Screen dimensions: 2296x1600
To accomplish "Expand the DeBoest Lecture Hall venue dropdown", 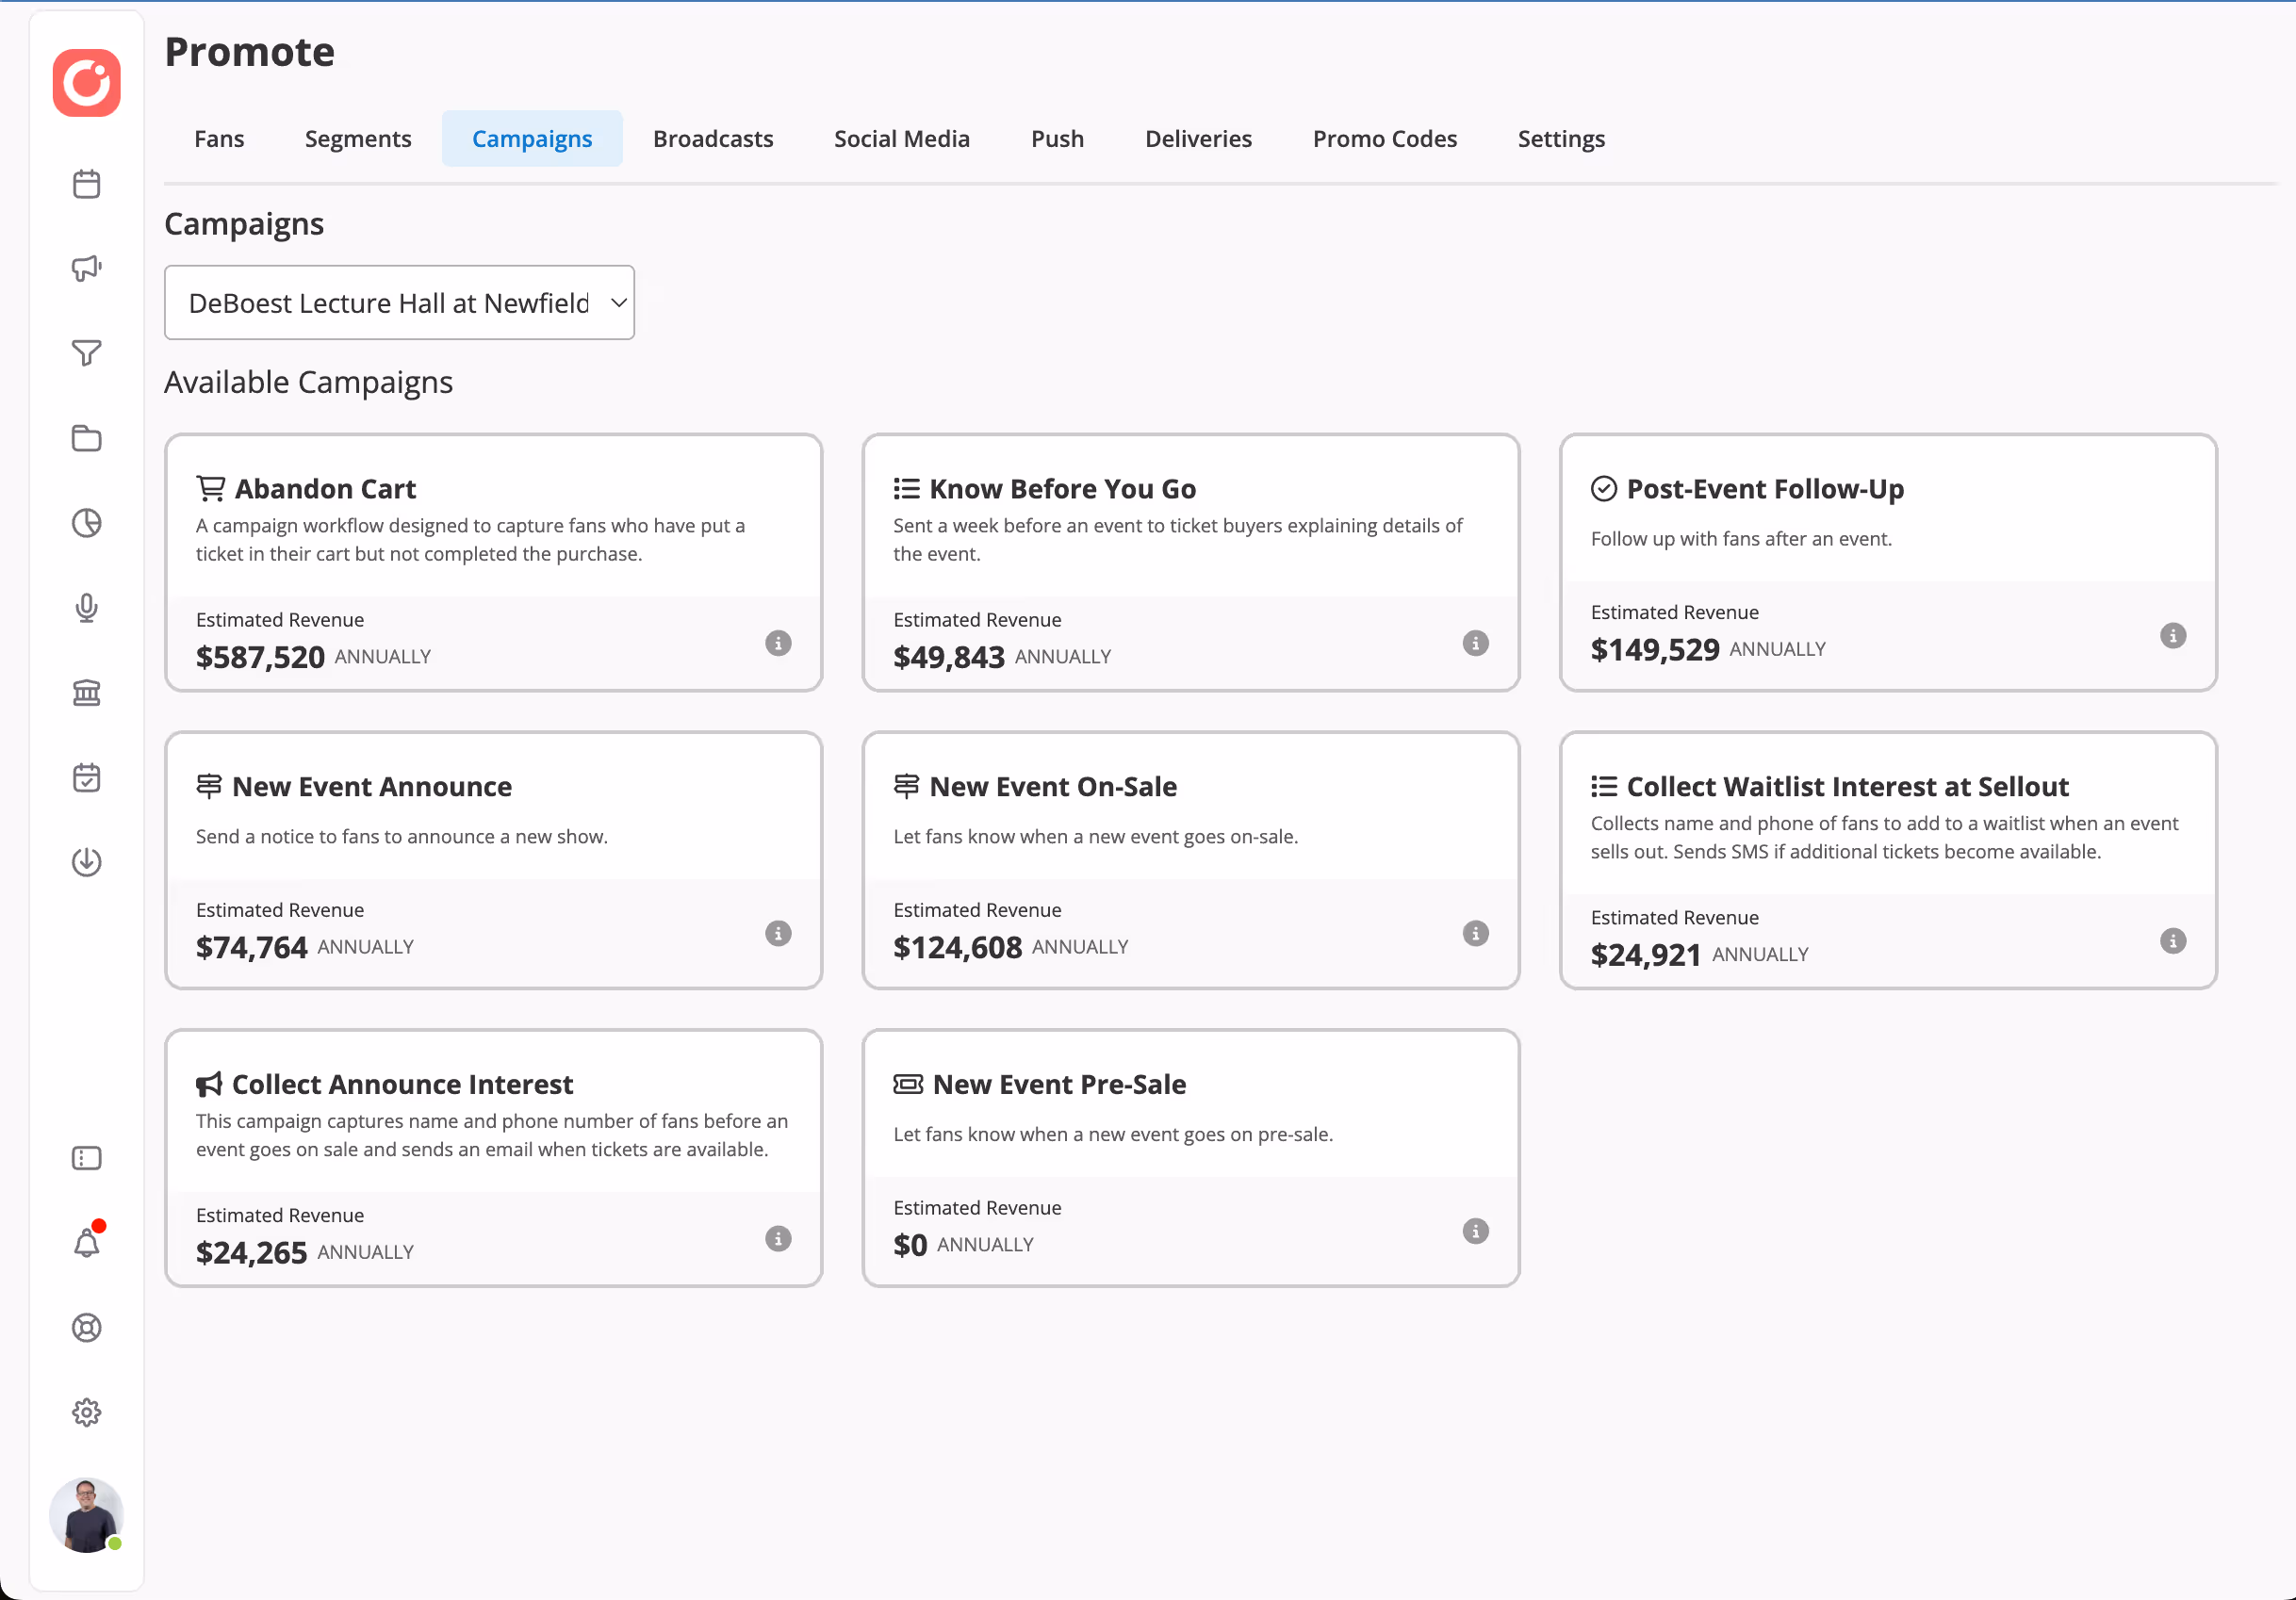I will (x=399, y=303).
